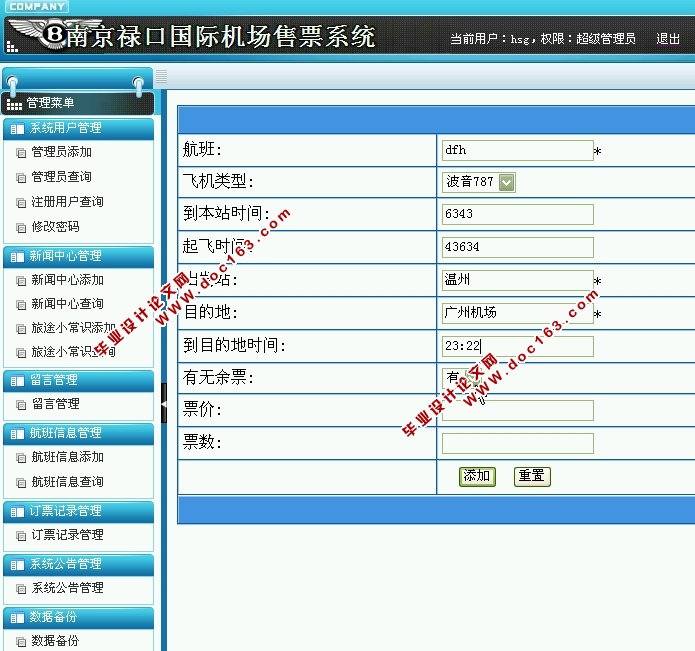Viewport: 695px width, 651px height.
Task: Focus the 到目的地时间 field containing 23:22
Action: click(x=518, y=346)
